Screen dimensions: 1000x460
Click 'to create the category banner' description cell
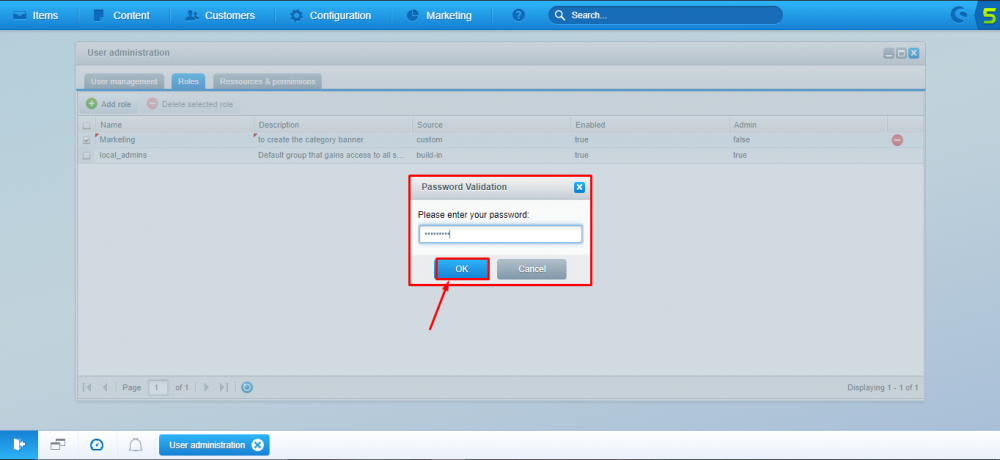click(x=333, y=140)
